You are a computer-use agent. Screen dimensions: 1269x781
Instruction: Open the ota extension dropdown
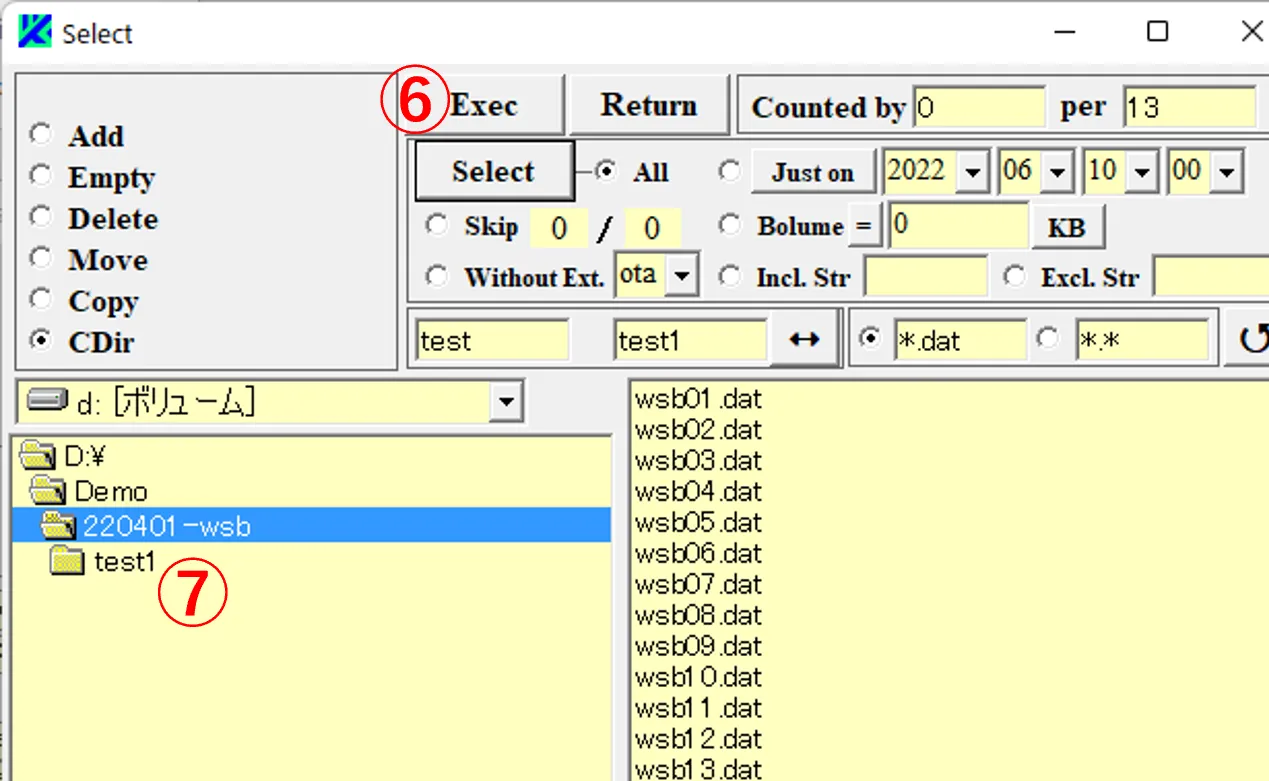tap(682, 275)
